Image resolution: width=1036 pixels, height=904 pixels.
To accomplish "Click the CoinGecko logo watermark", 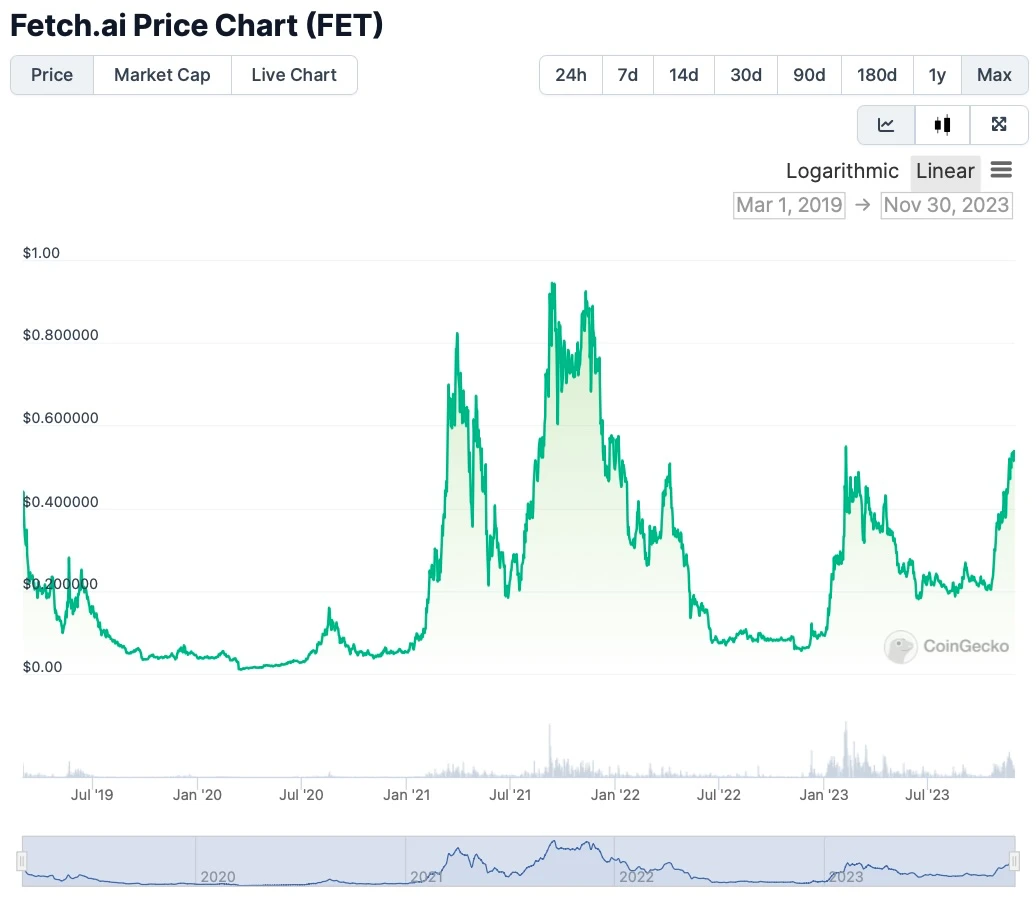I will [x=947, y=647].
